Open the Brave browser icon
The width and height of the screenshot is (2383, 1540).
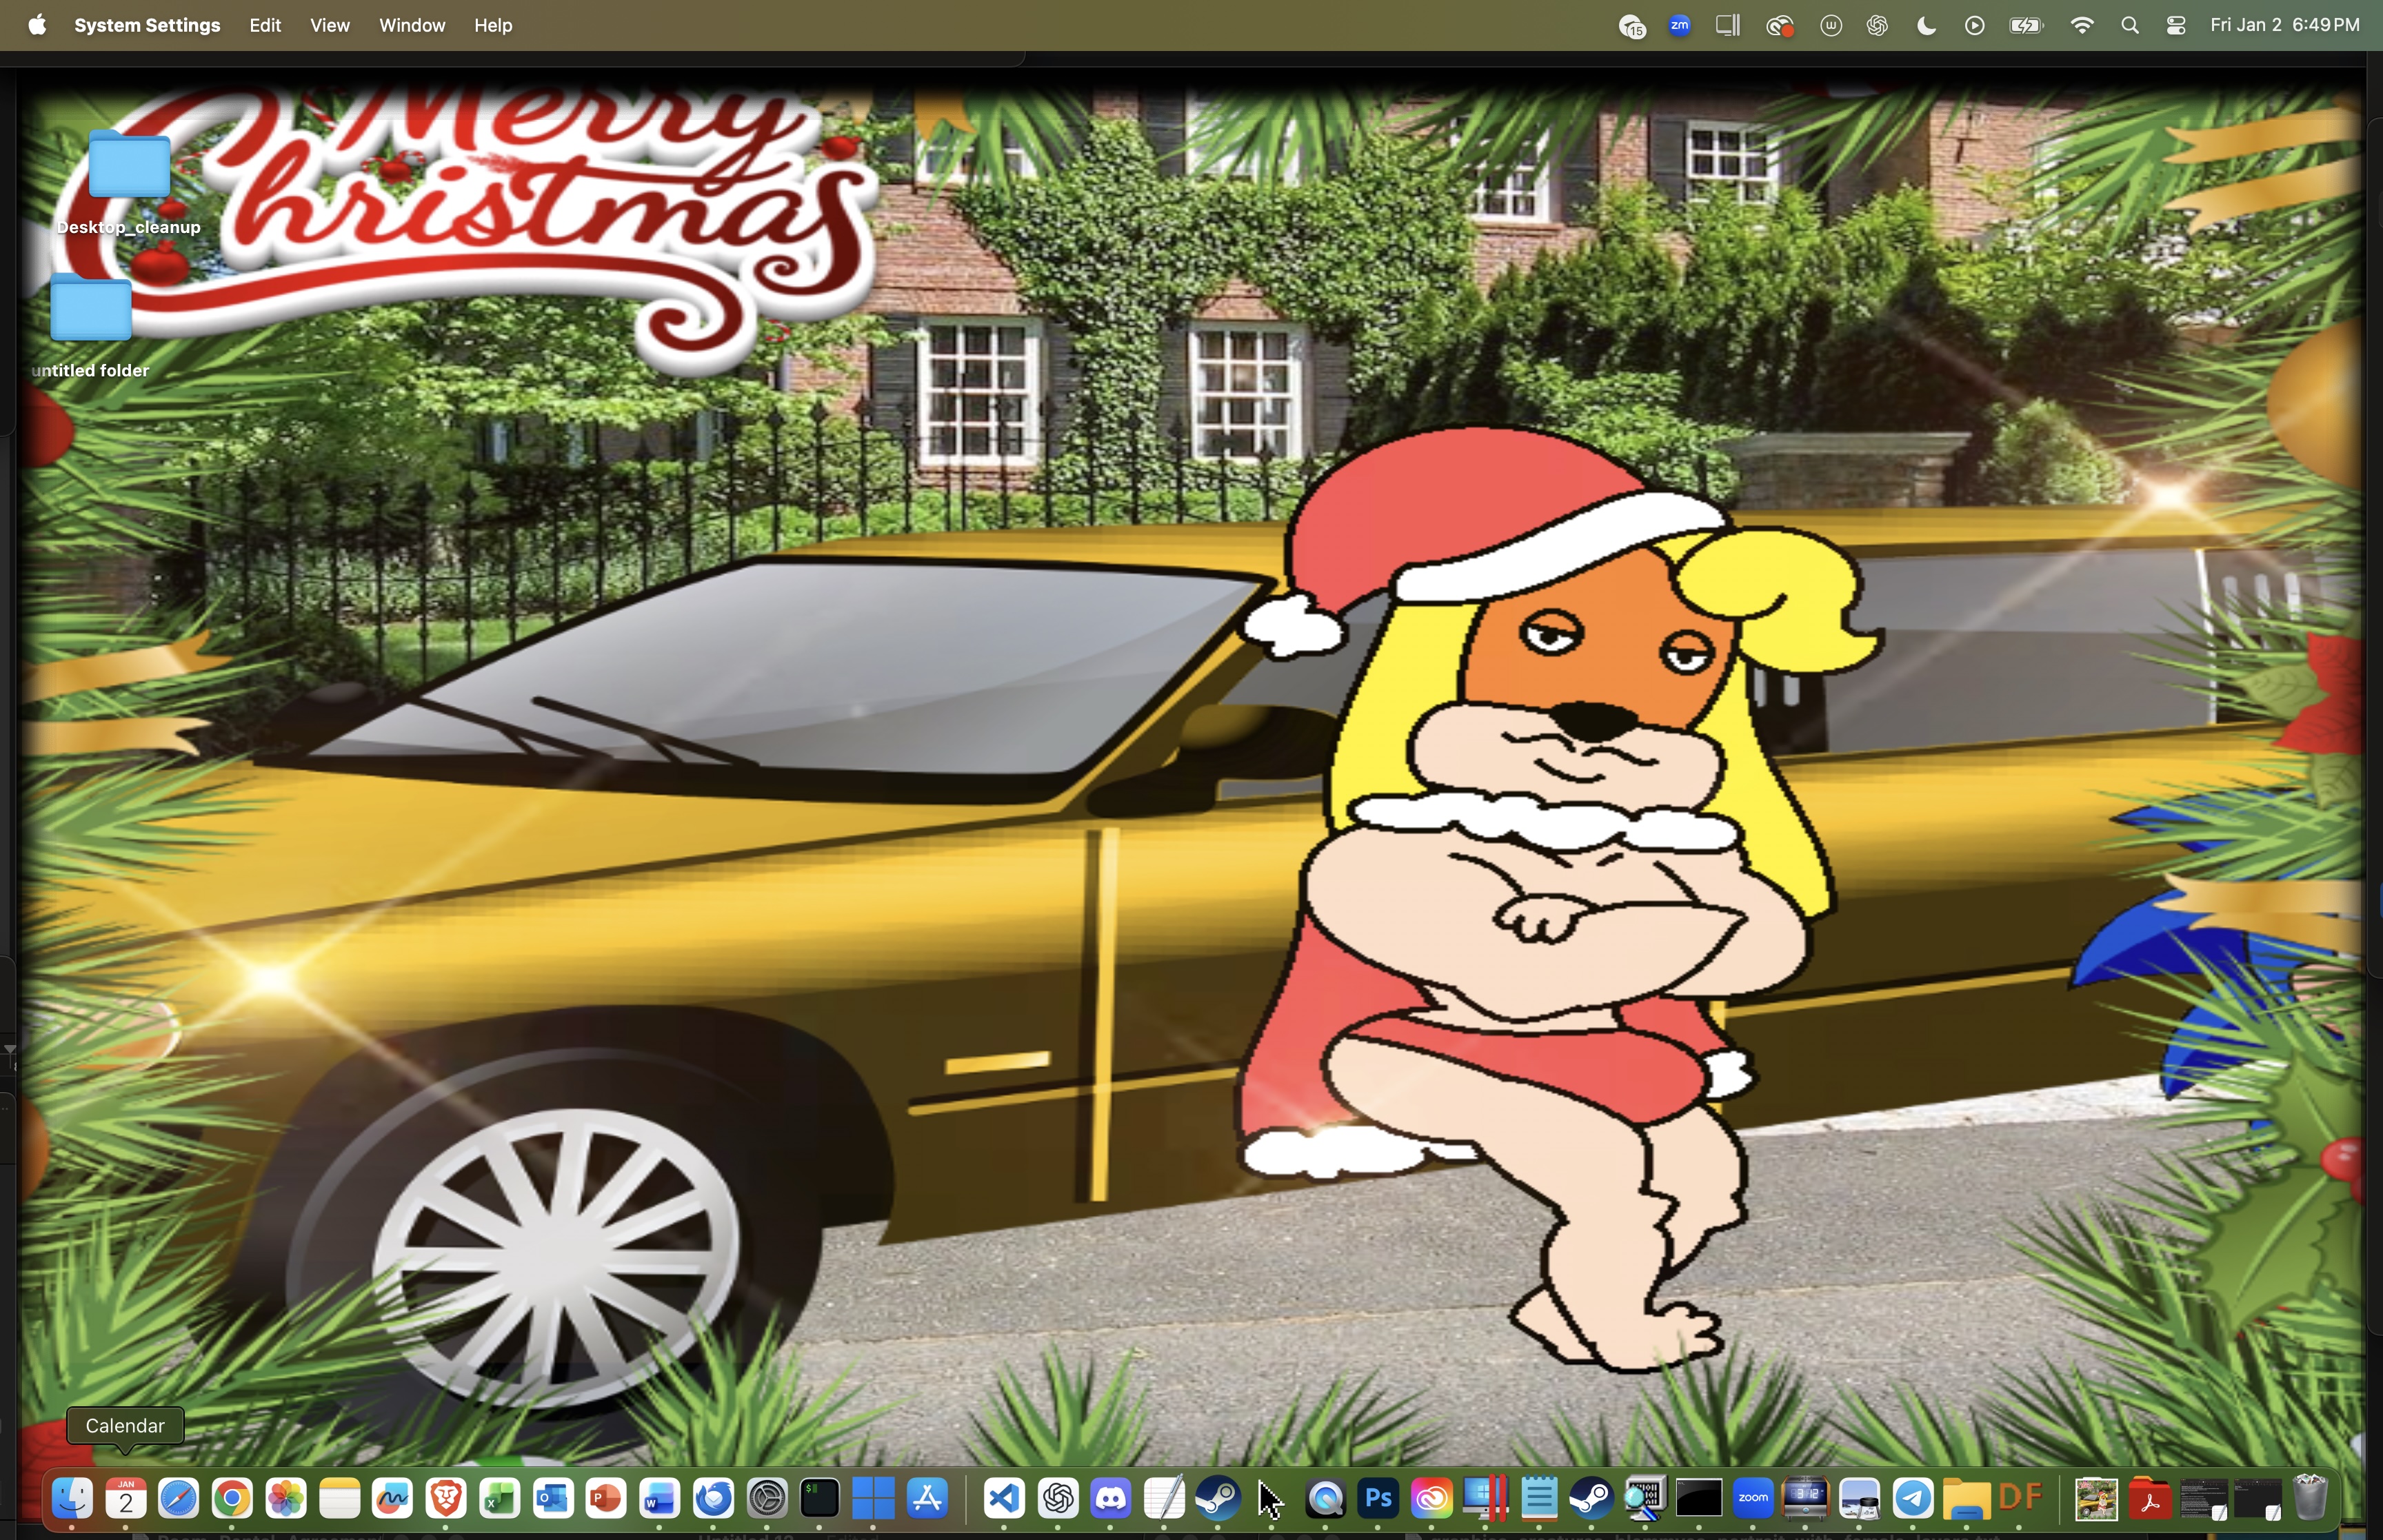tap(446, 1498)
